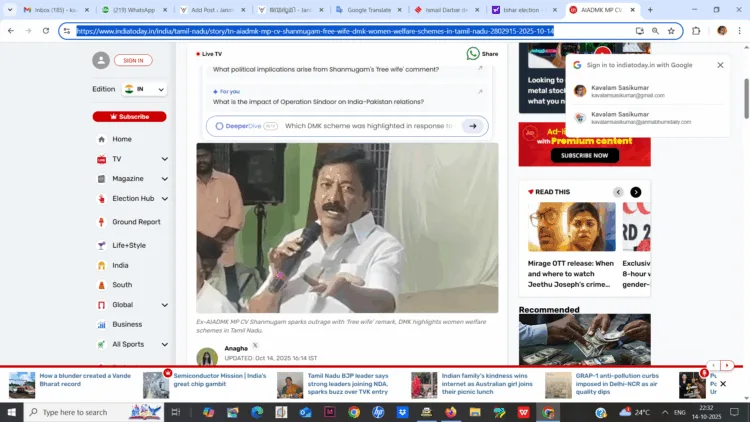Open the Mirage OTT release article thumbnail
The image size is (750, 422).
[x=572, y=227]
